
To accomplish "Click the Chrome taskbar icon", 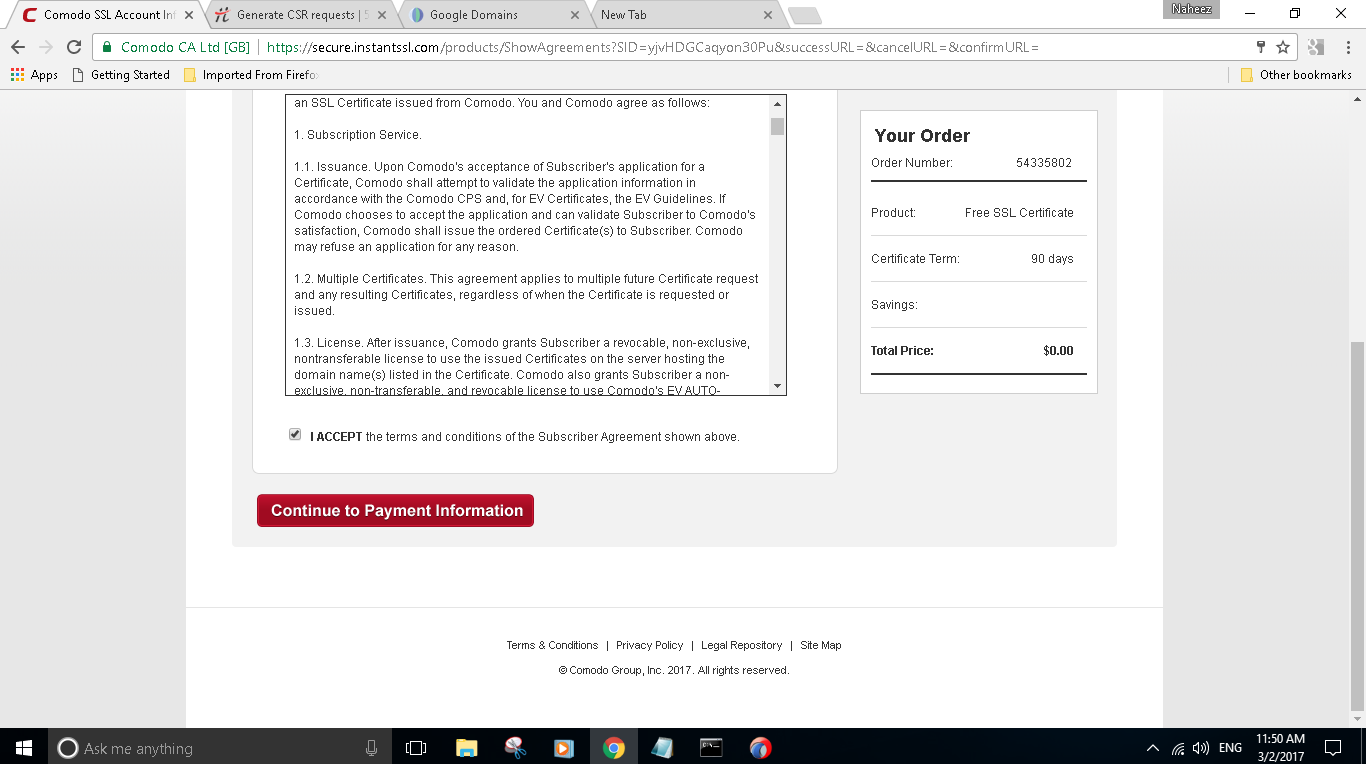I will pyautogui.click(x=613, y=747).
